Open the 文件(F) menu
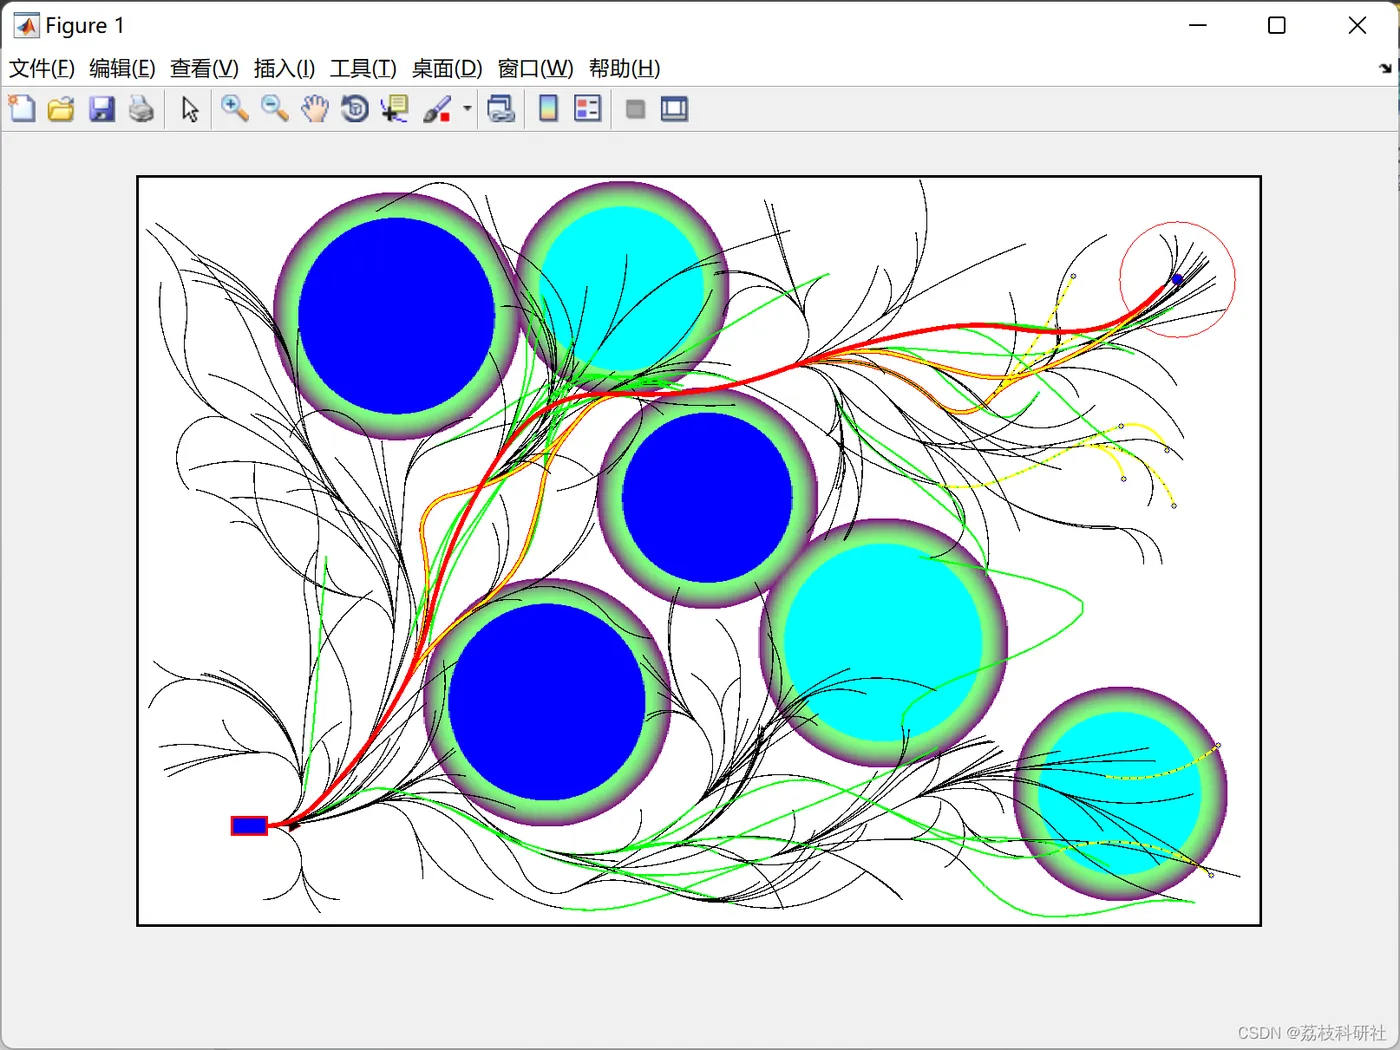This screenshot has width=1400, height=1050. pos(42,68)
